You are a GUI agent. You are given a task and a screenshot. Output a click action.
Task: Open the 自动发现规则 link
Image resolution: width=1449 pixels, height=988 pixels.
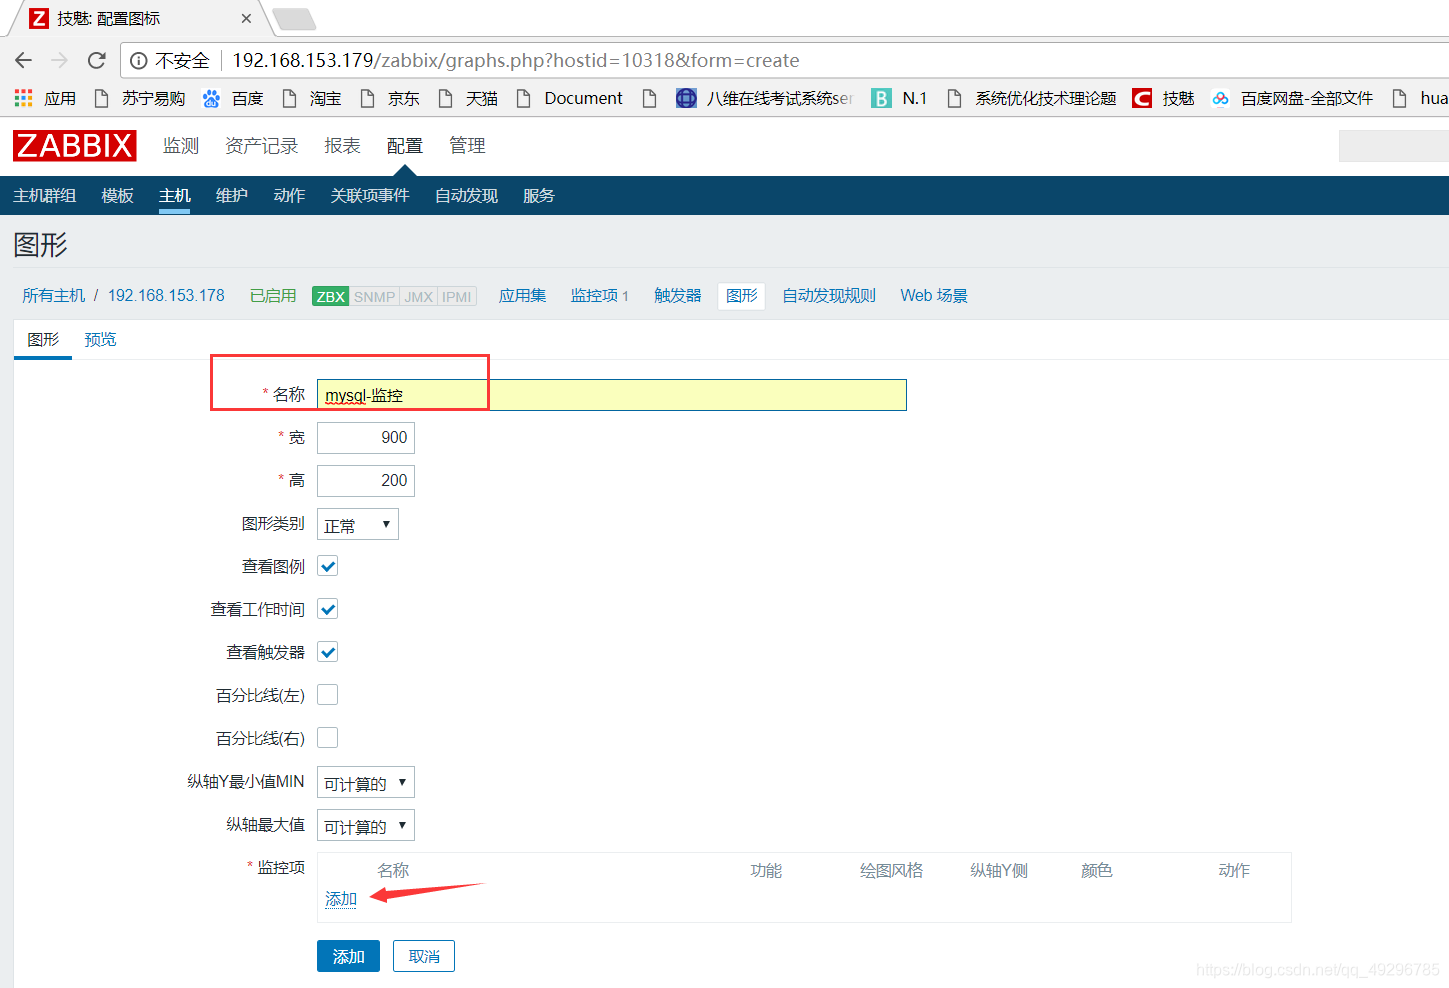tap(829, 296)
